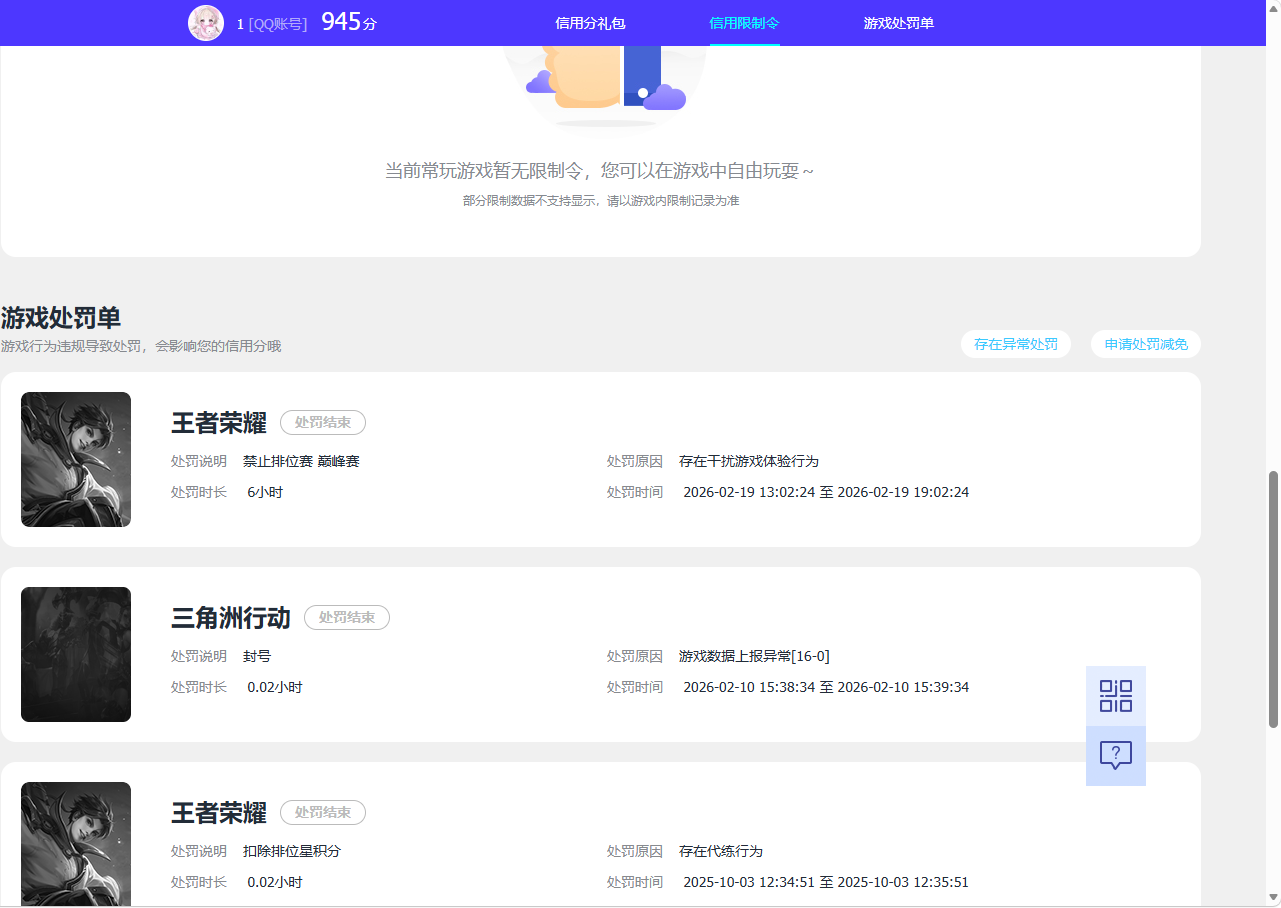This screenshot has width=1281, height=908.
Task: Open the floating QR code icon
Action: (1116, 696)
